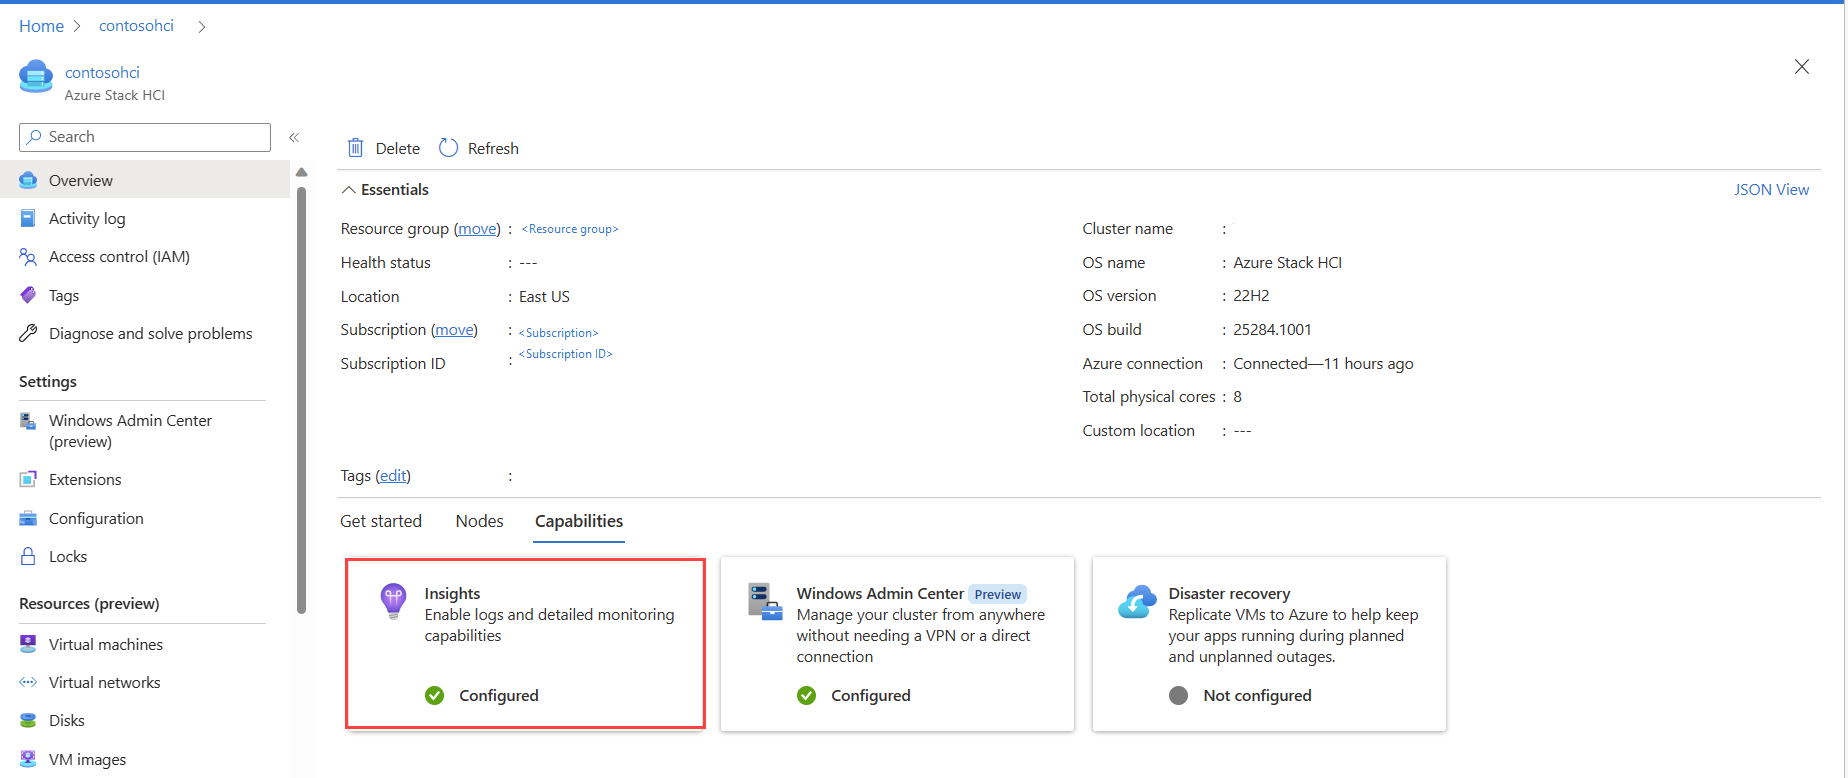The width and height of the screenshot is (1848, 778).
Task: Click the sidebar vertical scrollbar
Action: pyautogui.click(x=301, y=400)
